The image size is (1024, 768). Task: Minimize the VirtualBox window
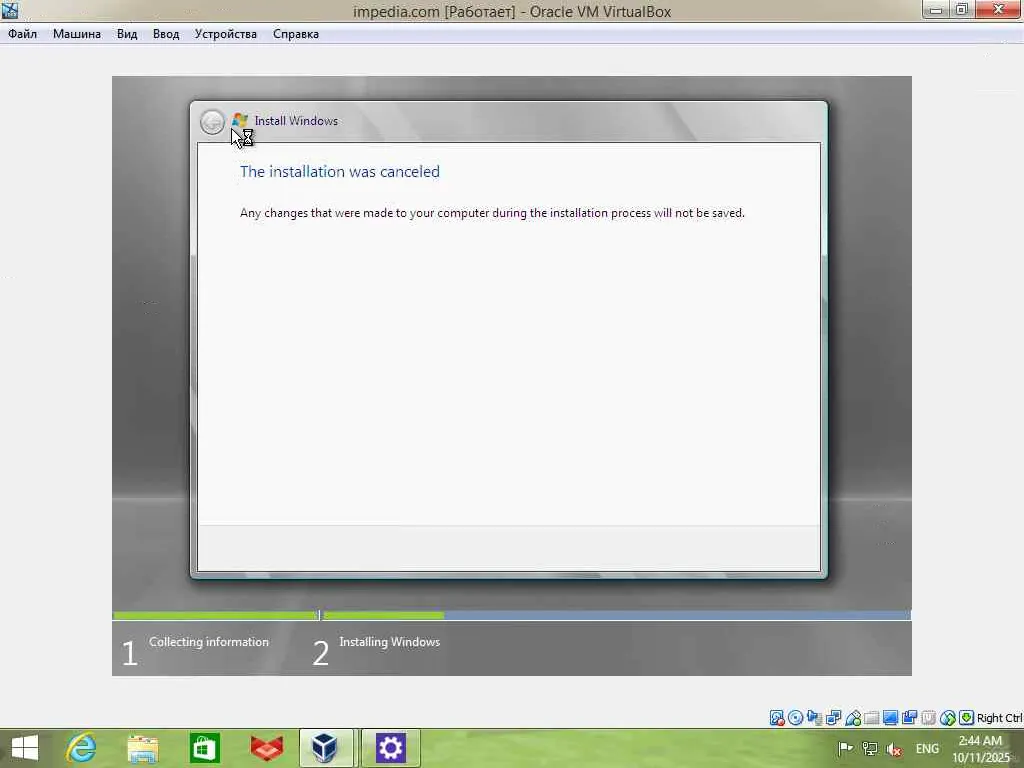(936, 9)
